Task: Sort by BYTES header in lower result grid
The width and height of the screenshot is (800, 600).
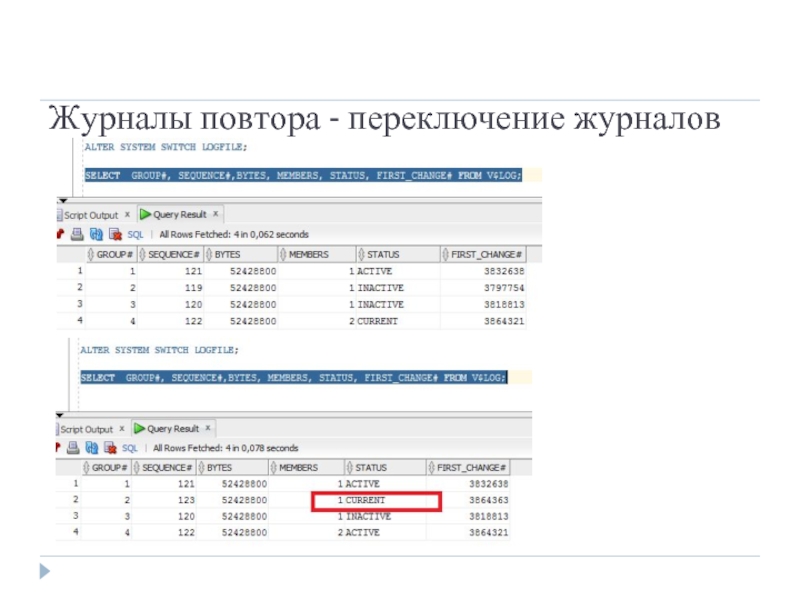Action: click(x=232, y=467)
